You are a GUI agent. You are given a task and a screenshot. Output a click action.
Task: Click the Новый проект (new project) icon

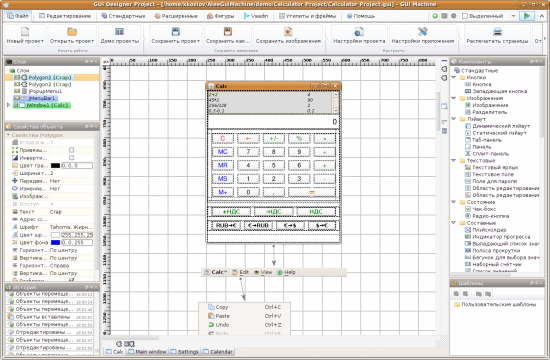pyautogui.click(x=25, y=32)
